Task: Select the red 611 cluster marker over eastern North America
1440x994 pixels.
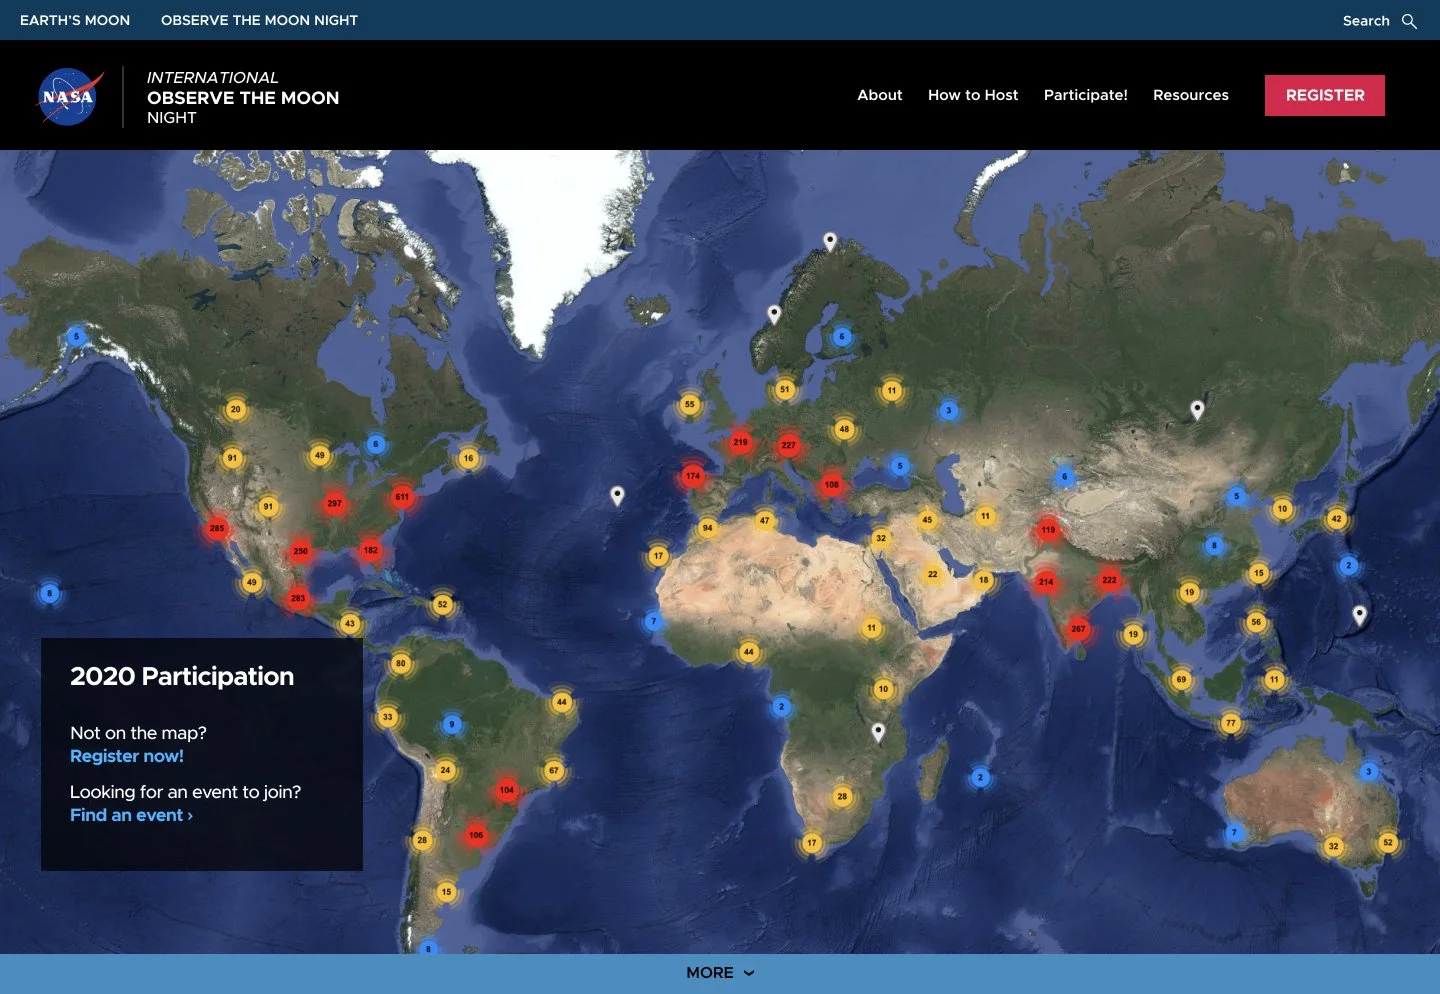Action: [401, 494]
